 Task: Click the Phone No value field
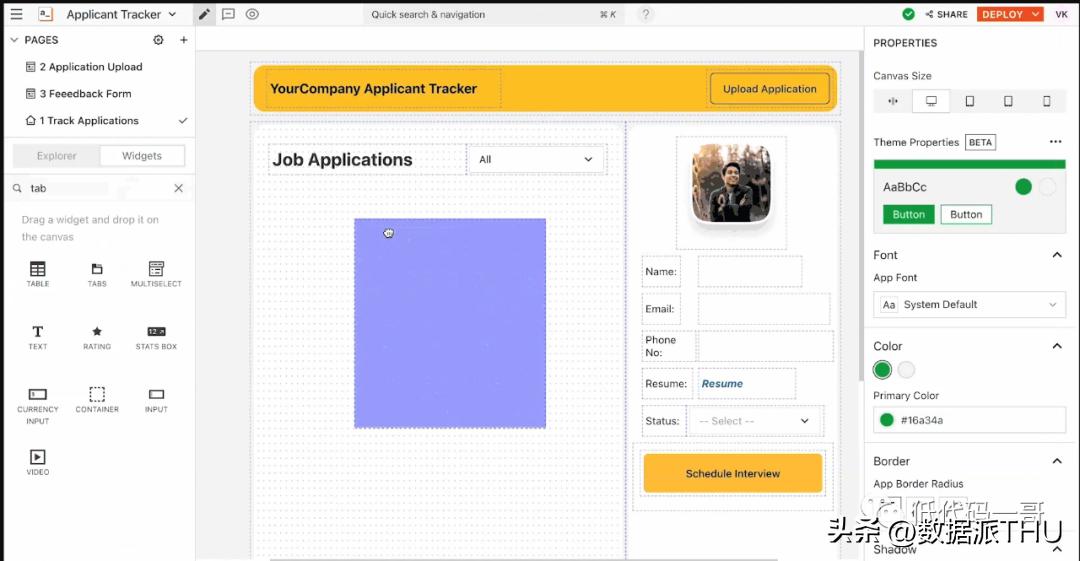click(x=765, y=346)
